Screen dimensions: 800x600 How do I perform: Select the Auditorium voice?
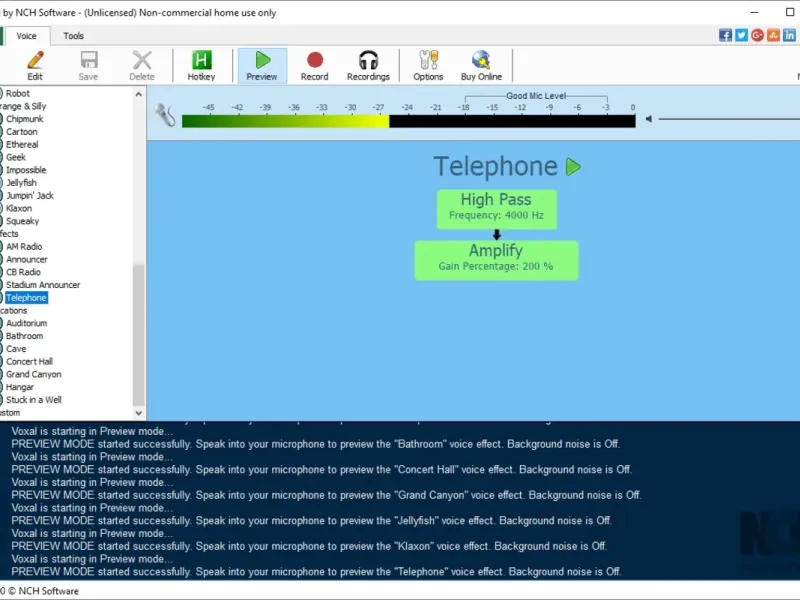click(27, 323)
